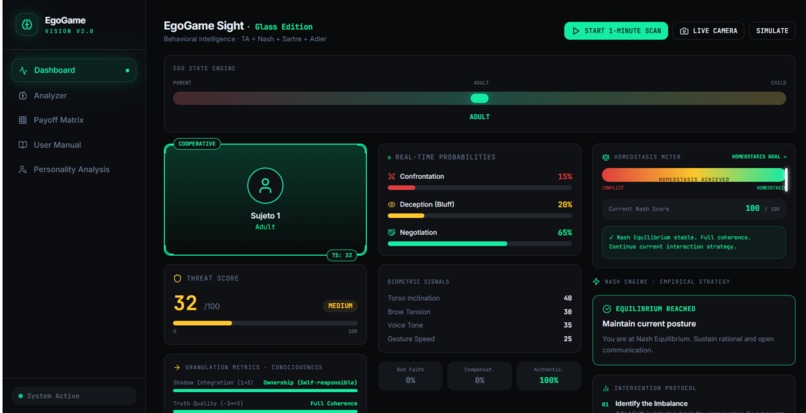The width and height of the screenshot is (806, 413).
Task: Click the Nash Equilibrium stable message
Action: [x=693, y=242]
